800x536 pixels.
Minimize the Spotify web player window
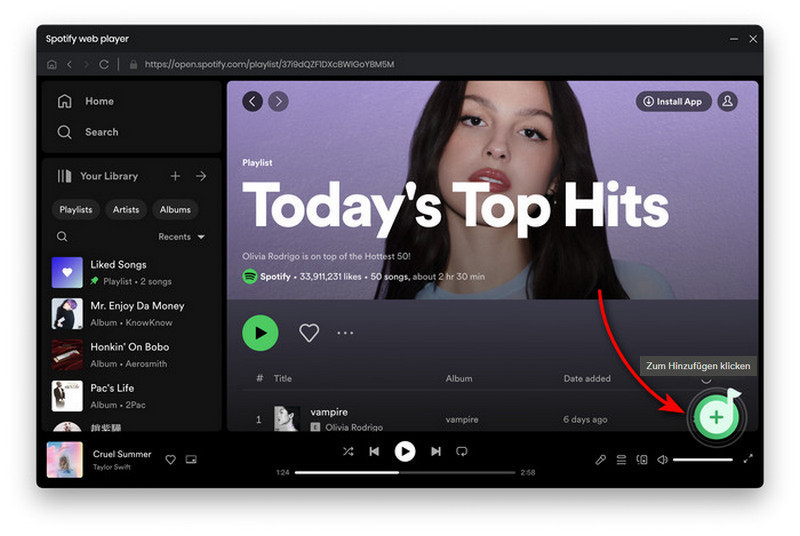(734, 39)
